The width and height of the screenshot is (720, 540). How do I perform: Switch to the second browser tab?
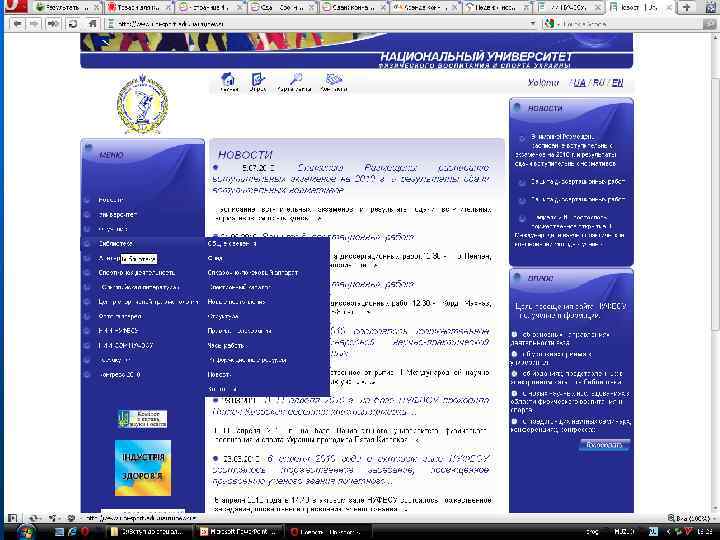click(139, 7)
